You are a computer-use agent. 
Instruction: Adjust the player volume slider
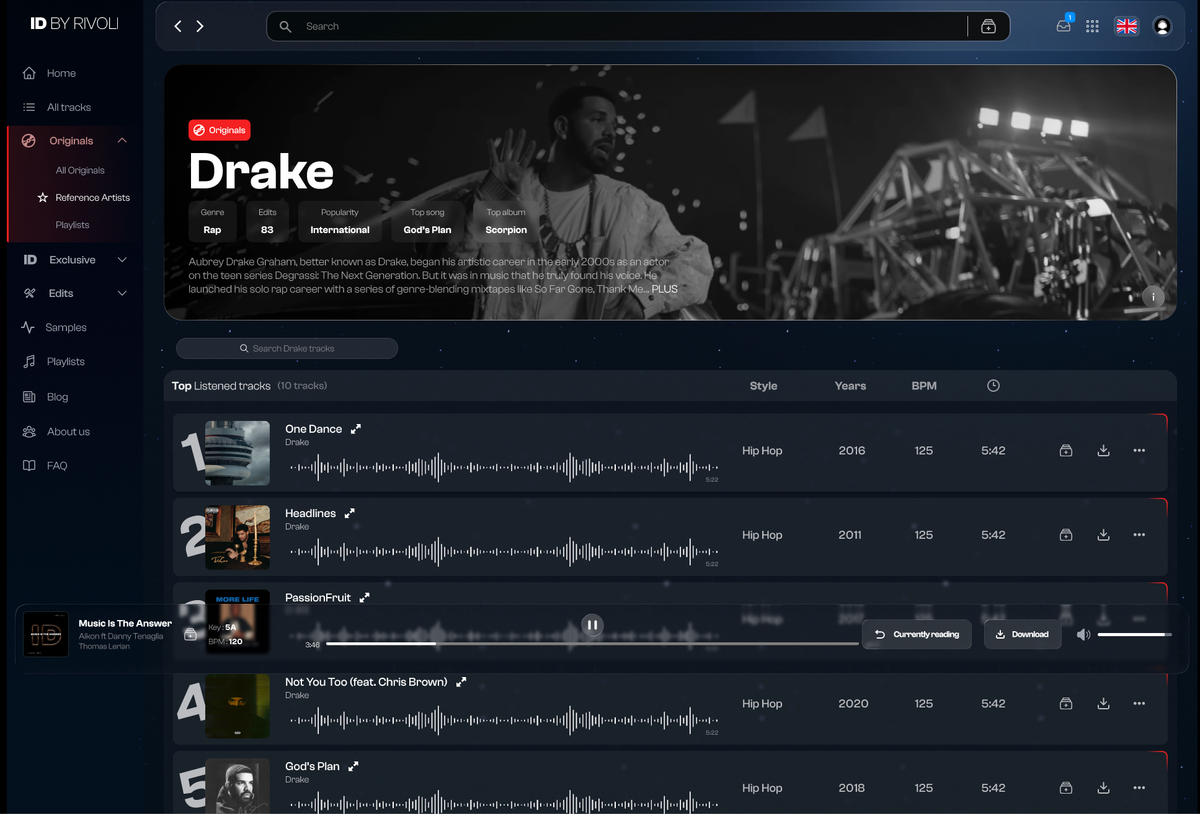click(1135, 635)
